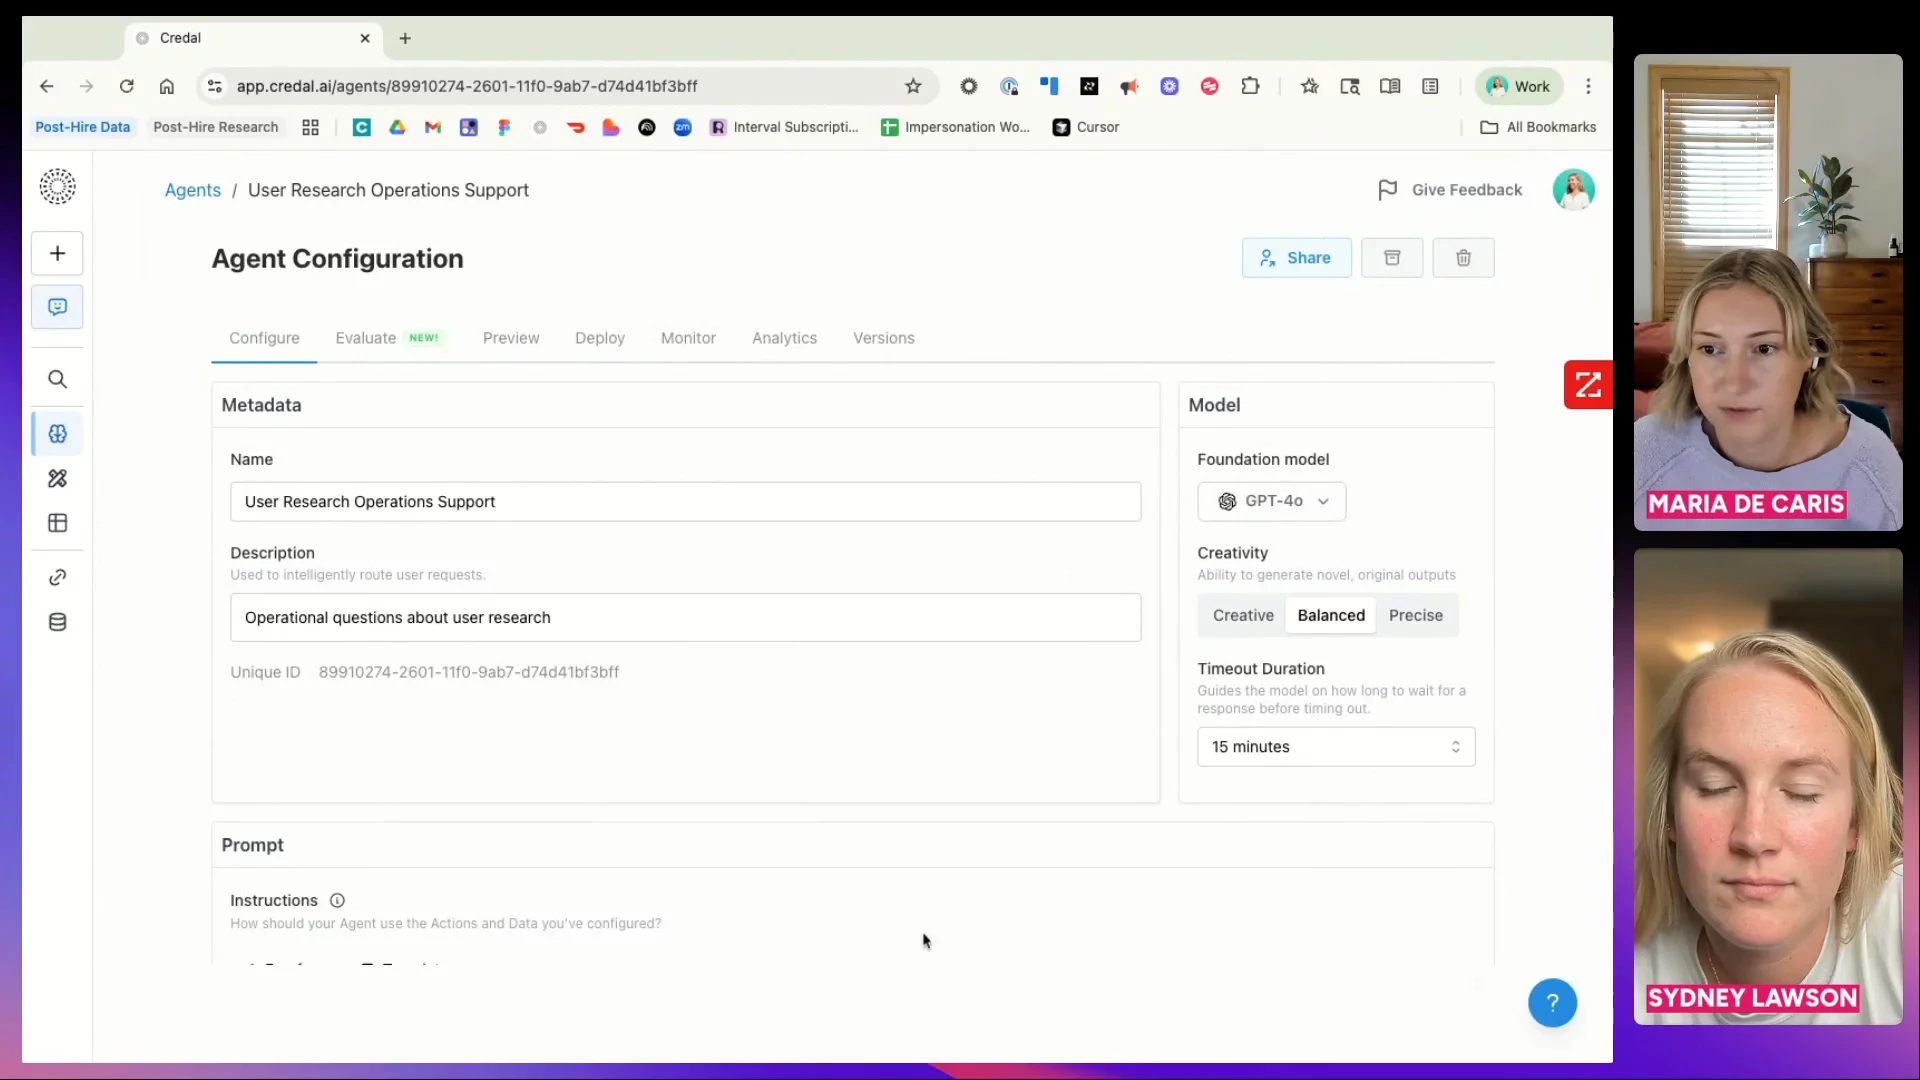Select the Balanced creativity option
This screenshot has width=1920, height=1080.
(x=1330, y=615)
